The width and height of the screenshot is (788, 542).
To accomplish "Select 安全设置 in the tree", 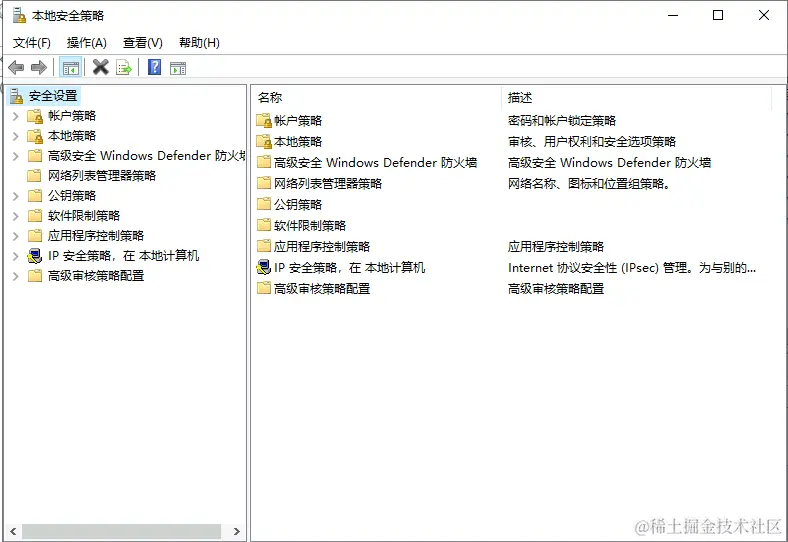I will (x=53, y=96).
